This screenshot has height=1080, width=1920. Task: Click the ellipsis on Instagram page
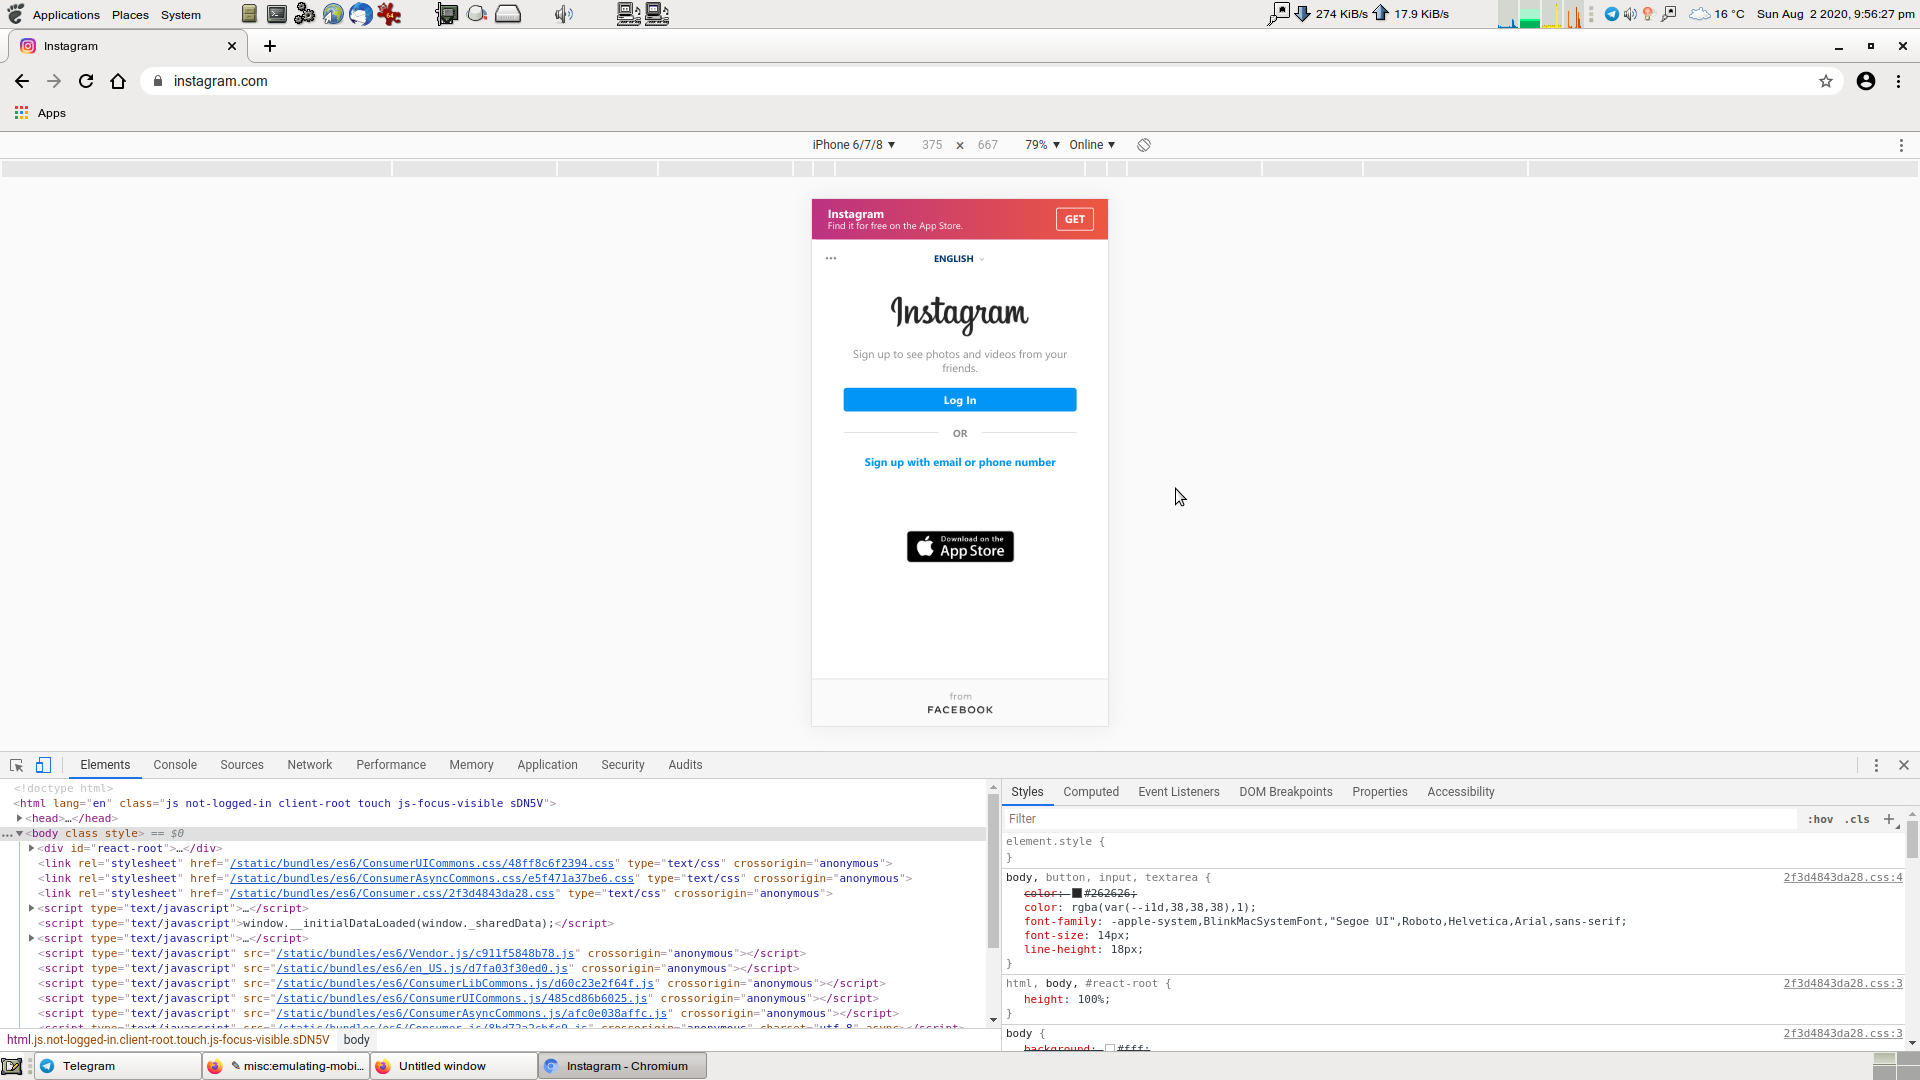tap(831, 258)
